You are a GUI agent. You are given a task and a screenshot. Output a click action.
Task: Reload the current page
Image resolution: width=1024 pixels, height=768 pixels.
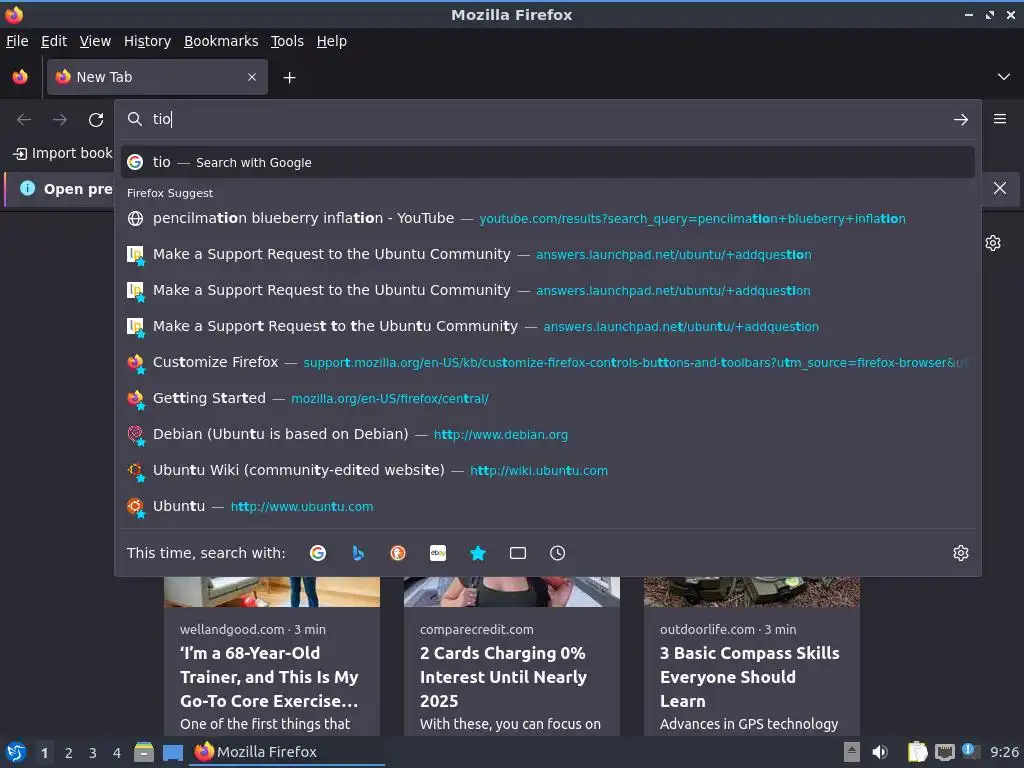coord(96,120)
